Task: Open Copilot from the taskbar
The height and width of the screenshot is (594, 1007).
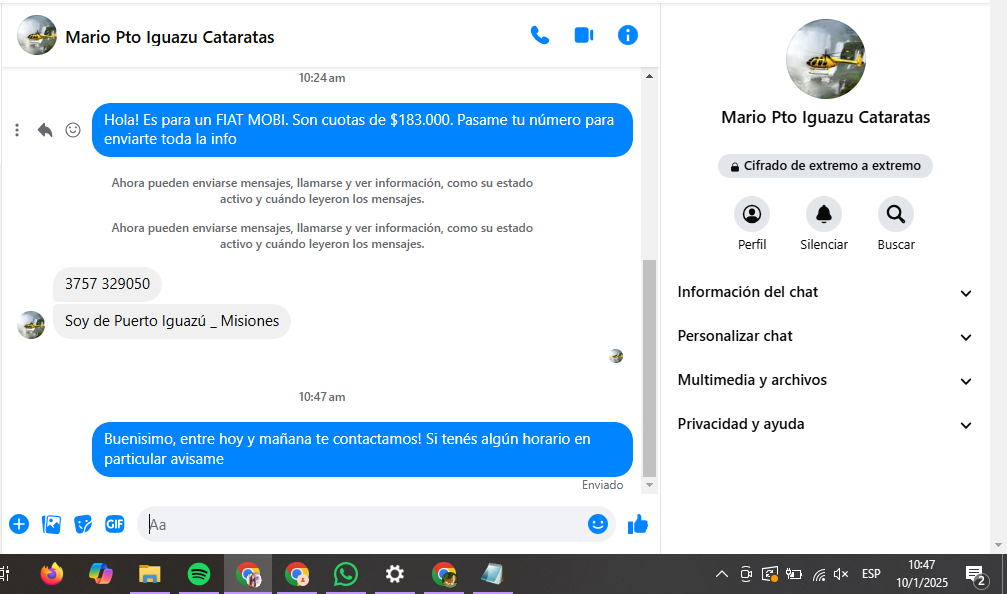Action: [x=101, y=573]
